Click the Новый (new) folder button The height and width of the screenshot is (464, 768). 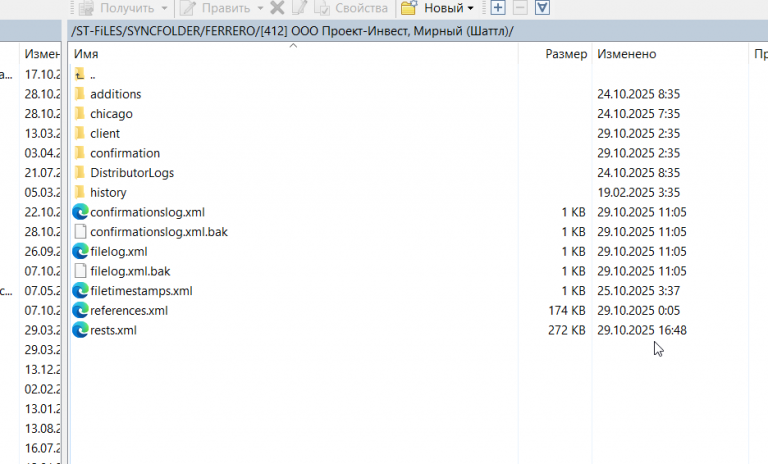432,8
